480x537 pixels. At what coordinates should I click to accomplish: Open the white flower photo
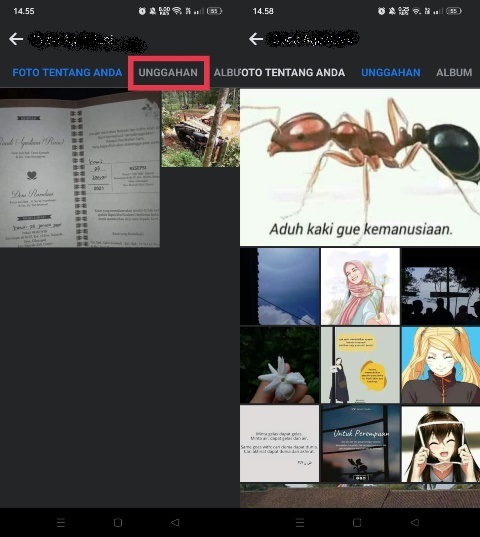(280, 365)
